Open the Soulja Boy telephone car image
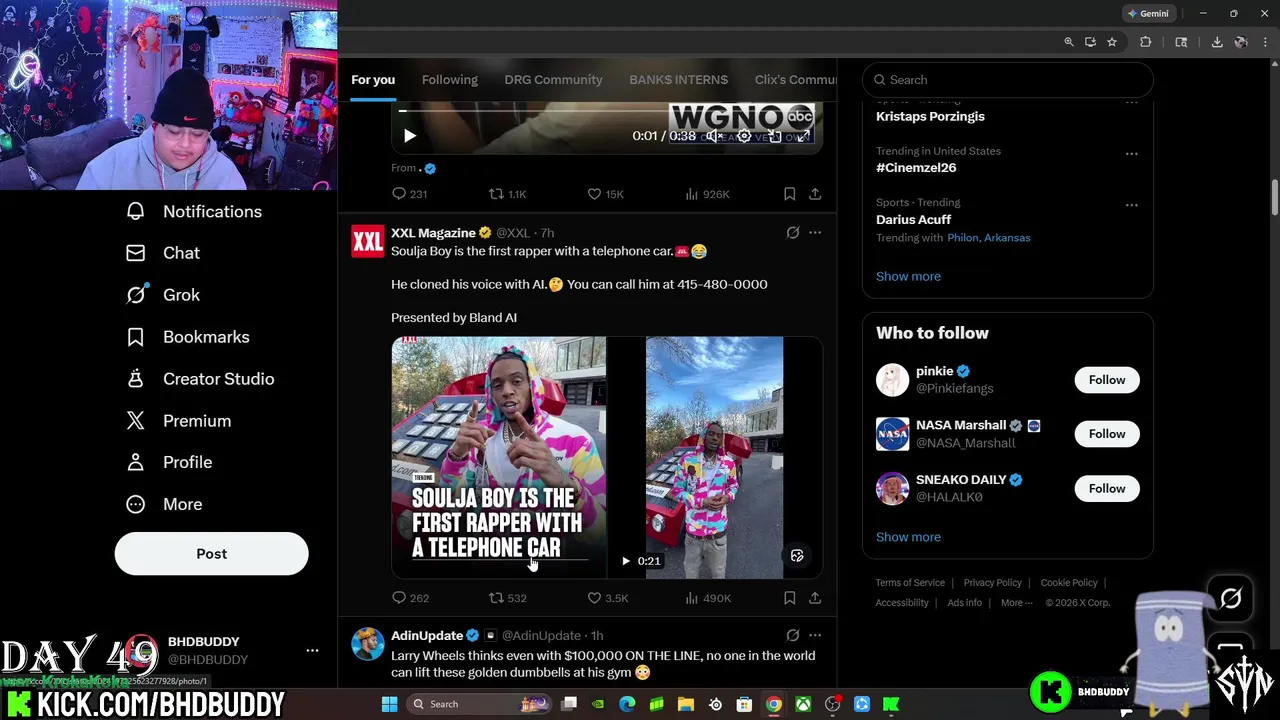 click(499, 457)
